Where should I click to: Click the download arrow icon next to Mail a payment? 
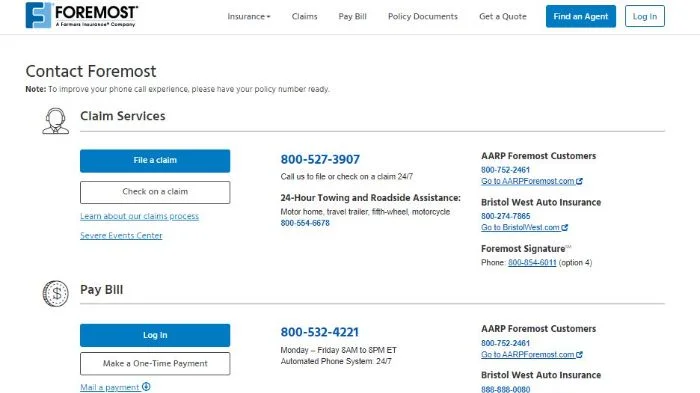146,387
